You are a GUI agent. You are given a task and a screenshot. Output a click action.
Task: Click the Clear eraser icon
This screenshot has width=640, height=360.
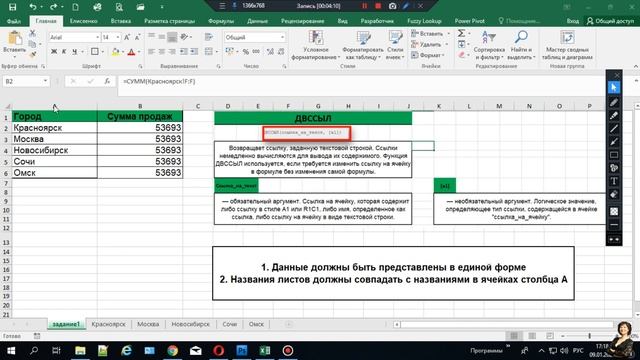coord(461,55)
